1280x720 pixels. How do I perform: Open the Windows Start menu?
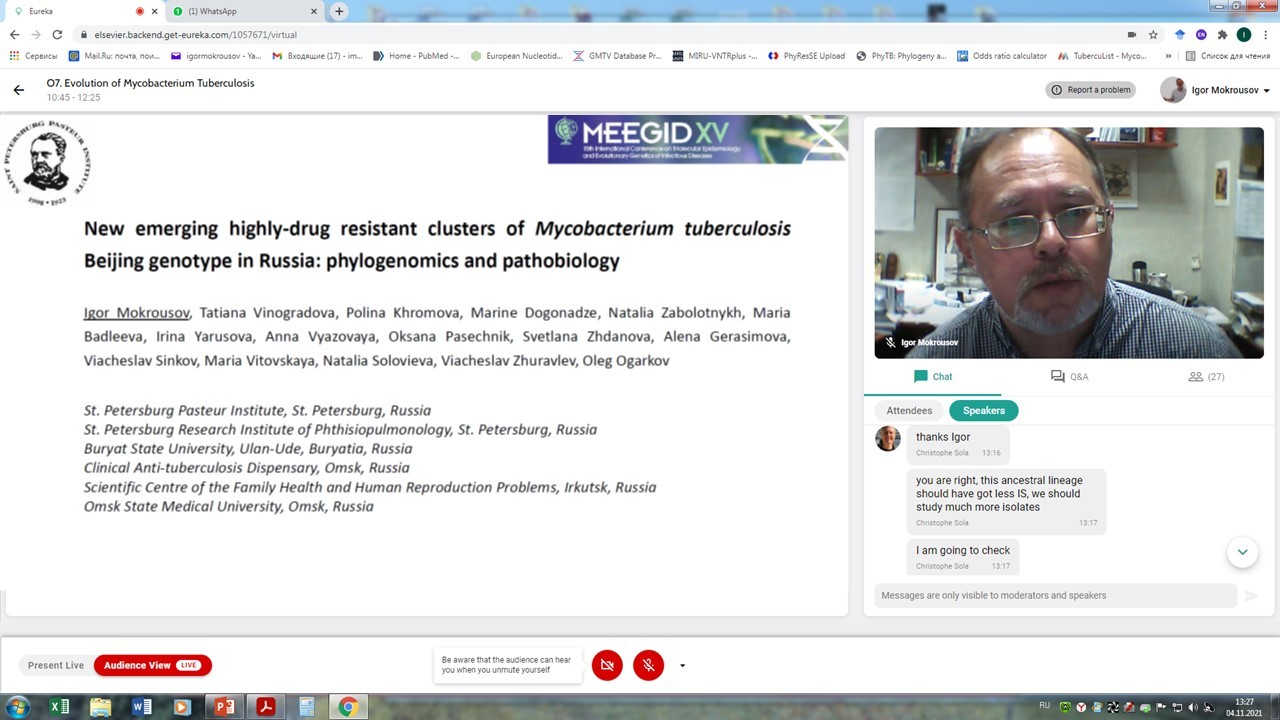pos(17,707)
